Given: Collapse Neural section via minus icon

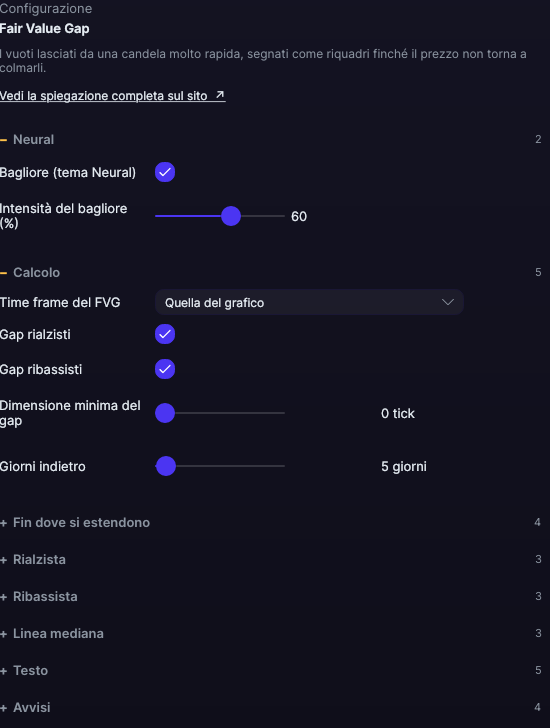Looking at the screenshot, I should [x=4, y=140].
